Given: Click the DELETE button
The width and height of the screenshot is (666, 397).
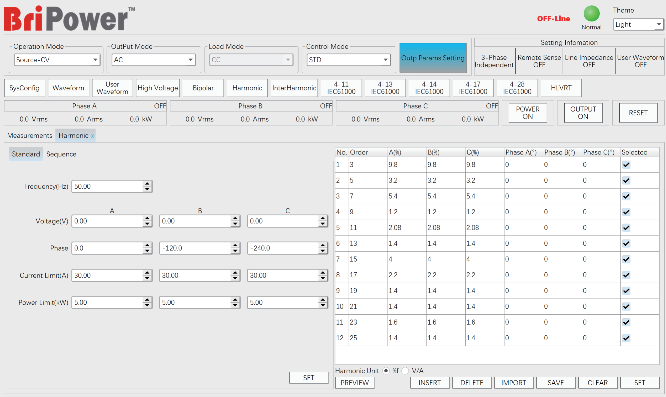Looking at the screenshot, I should (472, 383).
